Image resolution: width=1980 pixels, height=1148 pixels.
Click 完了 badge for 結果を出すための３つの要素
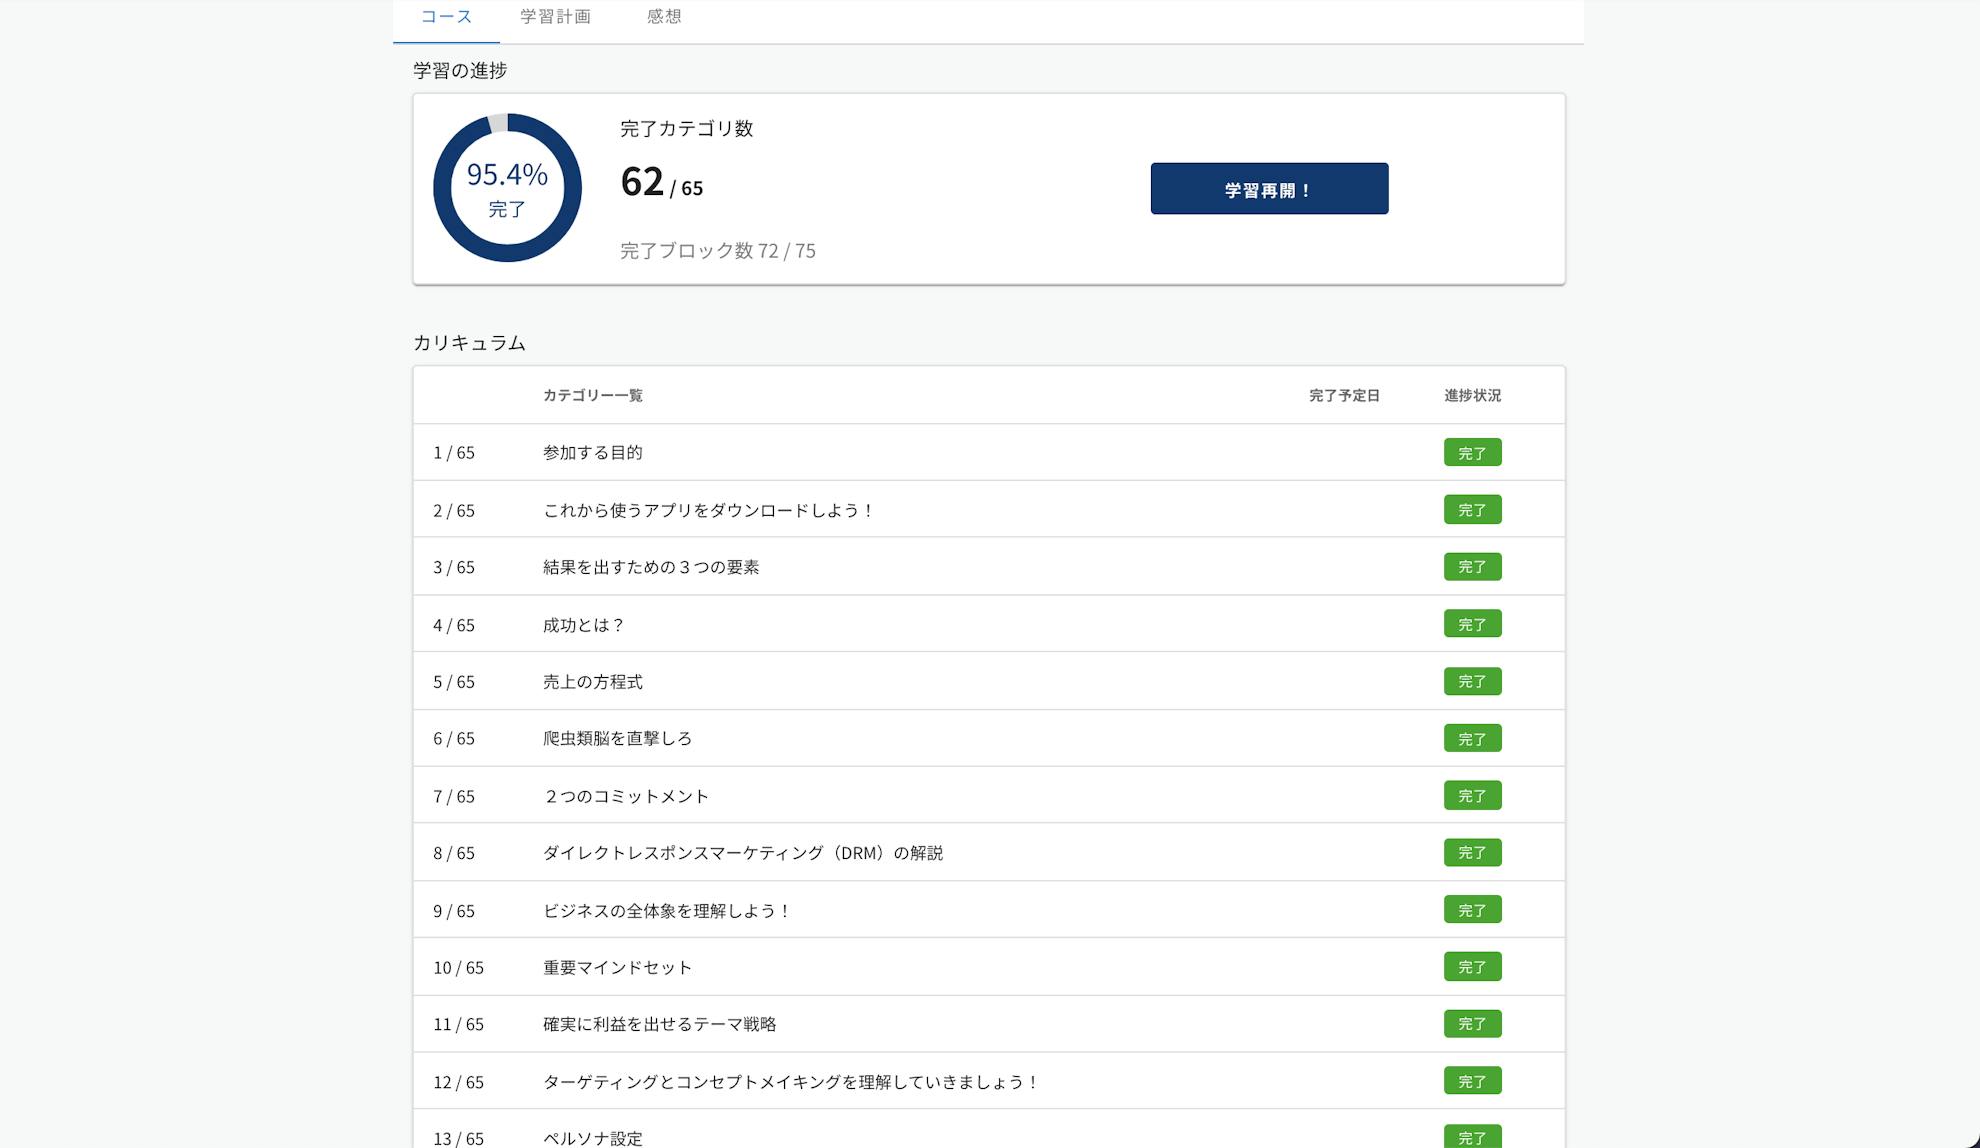pos(1472,567)
